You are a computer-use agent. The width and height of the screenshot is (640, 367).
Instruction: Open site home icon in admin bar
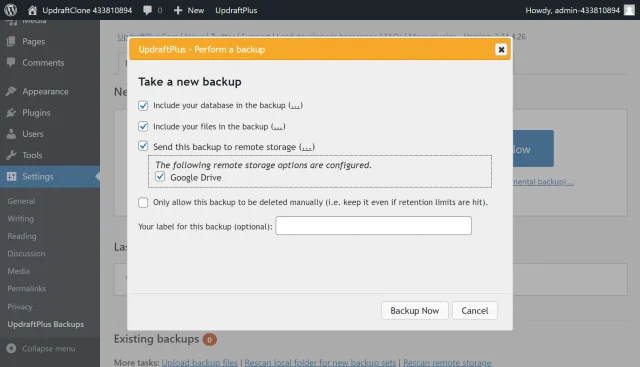(x=32, y=10)
